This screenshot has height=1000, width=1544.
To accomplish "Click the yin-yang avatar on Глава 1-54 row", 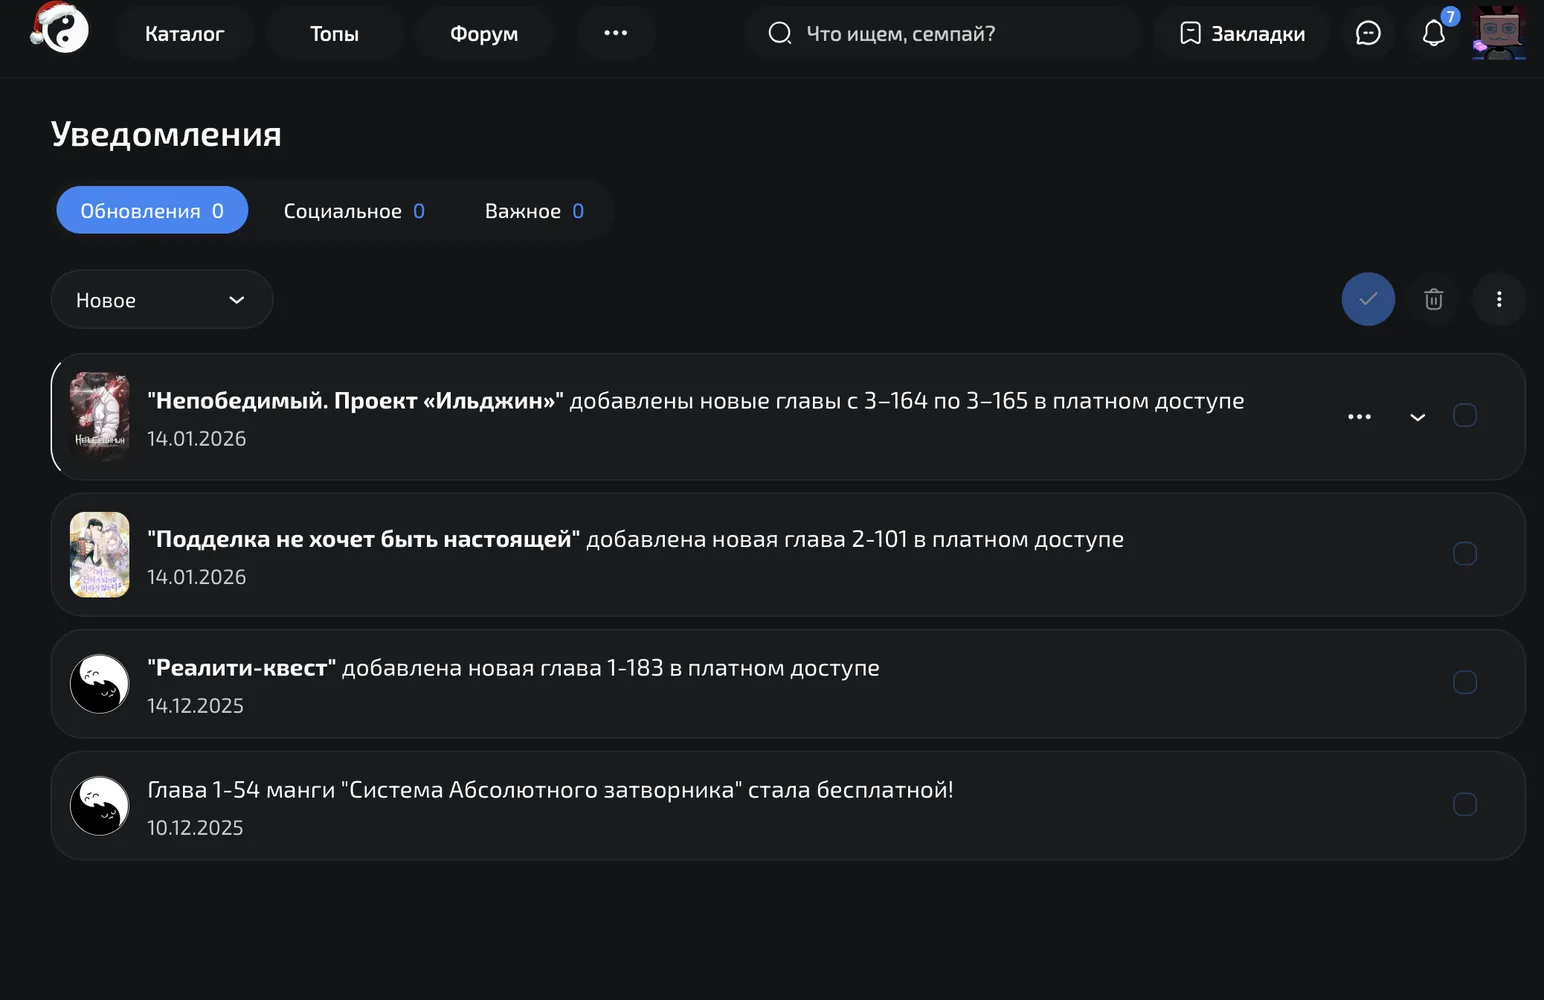I will click(x=99, y=806).
